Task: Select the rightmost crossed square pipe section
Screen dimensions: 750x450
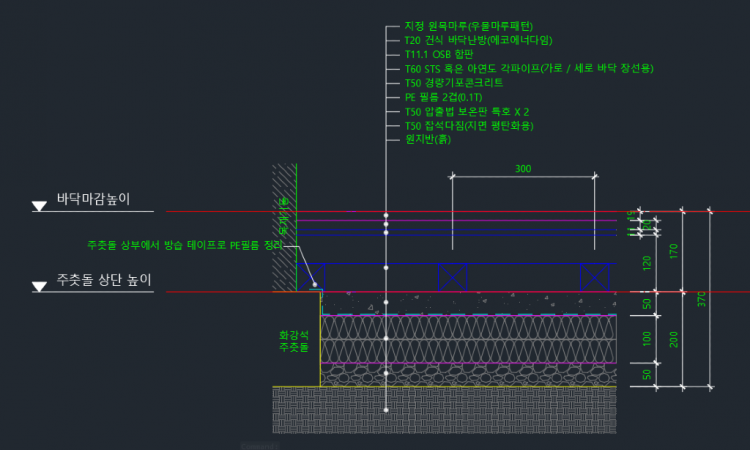Action: coord(595,278)
